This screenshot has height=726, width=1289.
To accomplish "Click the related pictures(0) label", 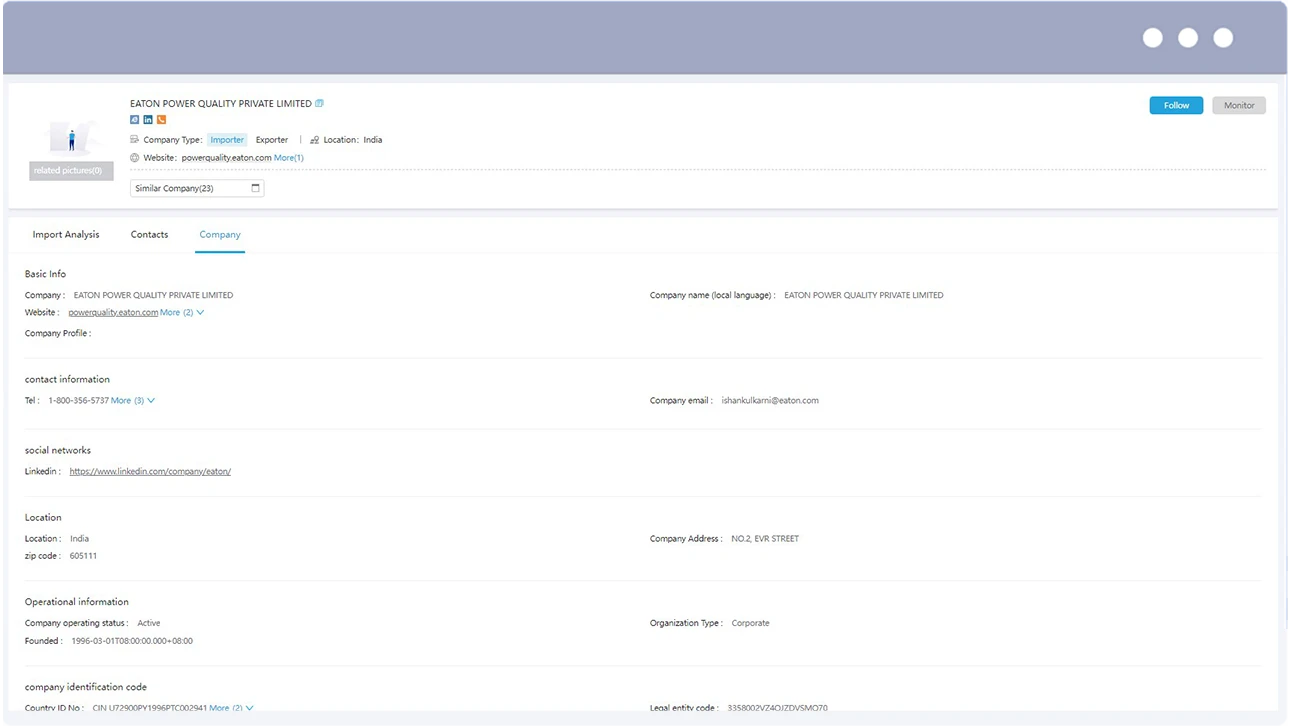I will (x=71, y=171).
